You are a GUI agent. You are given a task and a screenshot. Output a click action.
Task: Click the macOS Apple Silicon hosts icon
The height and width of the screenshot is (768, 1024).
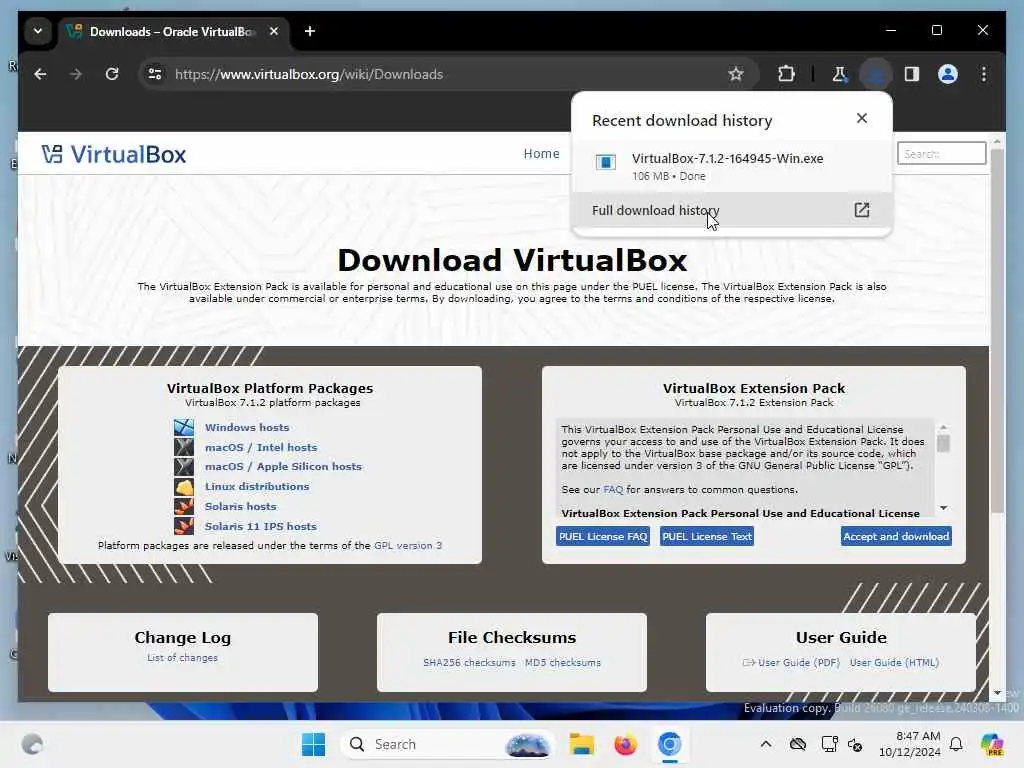coord(184,467)
